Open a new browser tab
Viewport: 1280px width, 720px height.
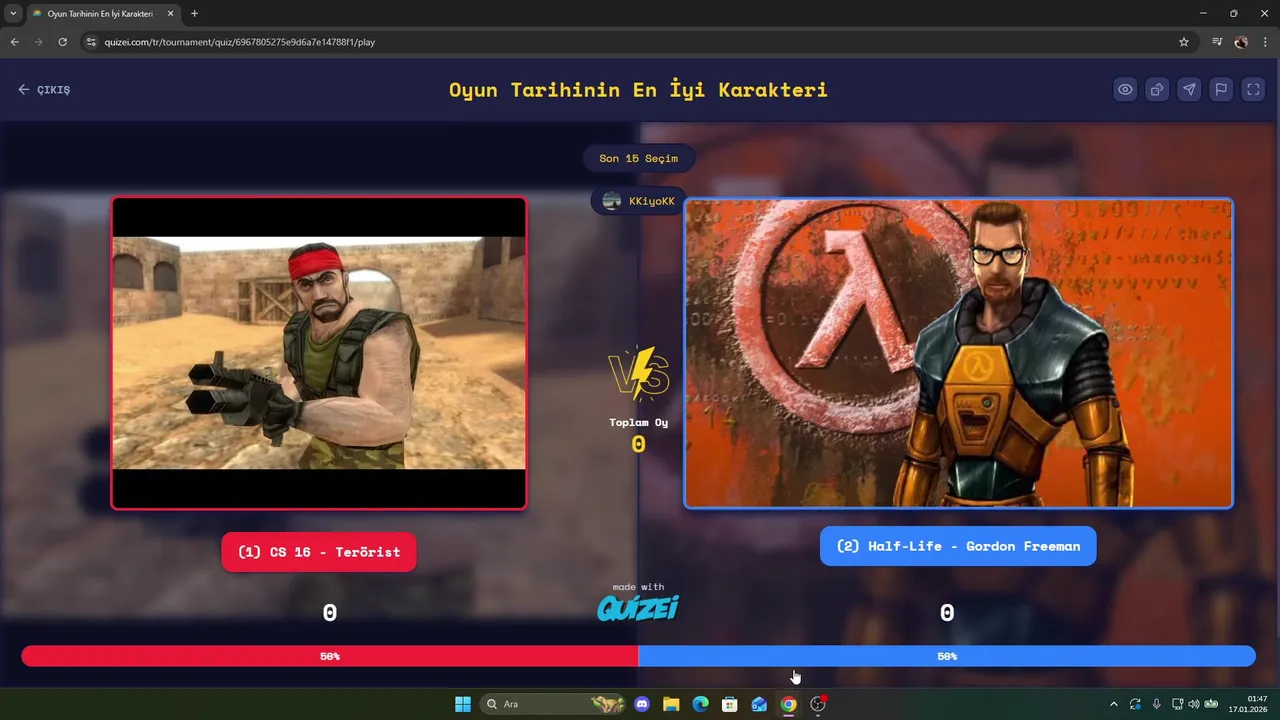[194, 14]
